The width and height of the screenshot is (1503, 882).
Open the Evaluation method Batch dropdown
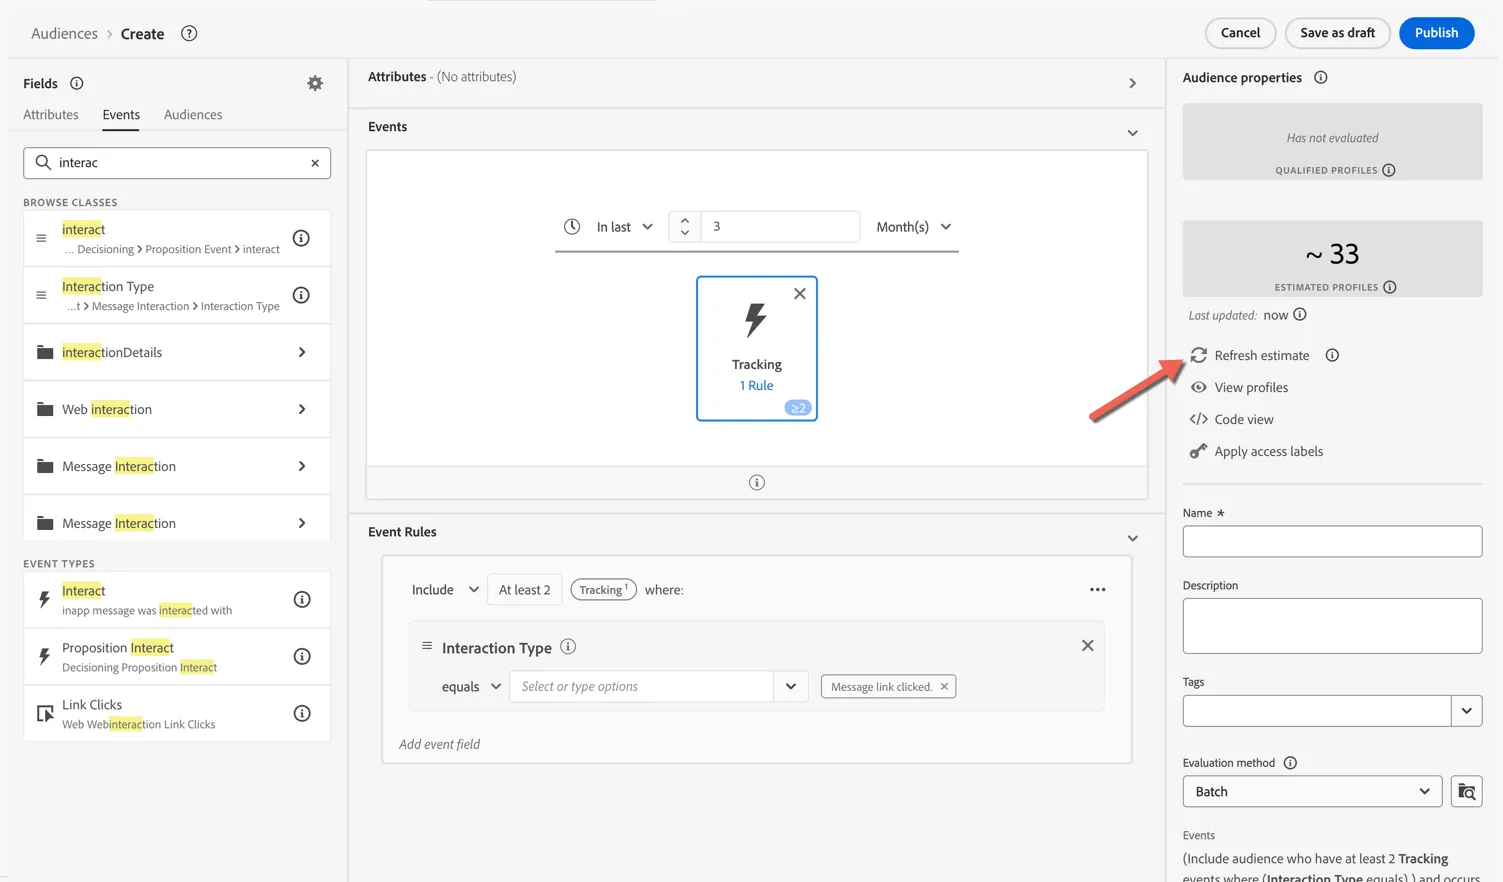pos(1312,791)
